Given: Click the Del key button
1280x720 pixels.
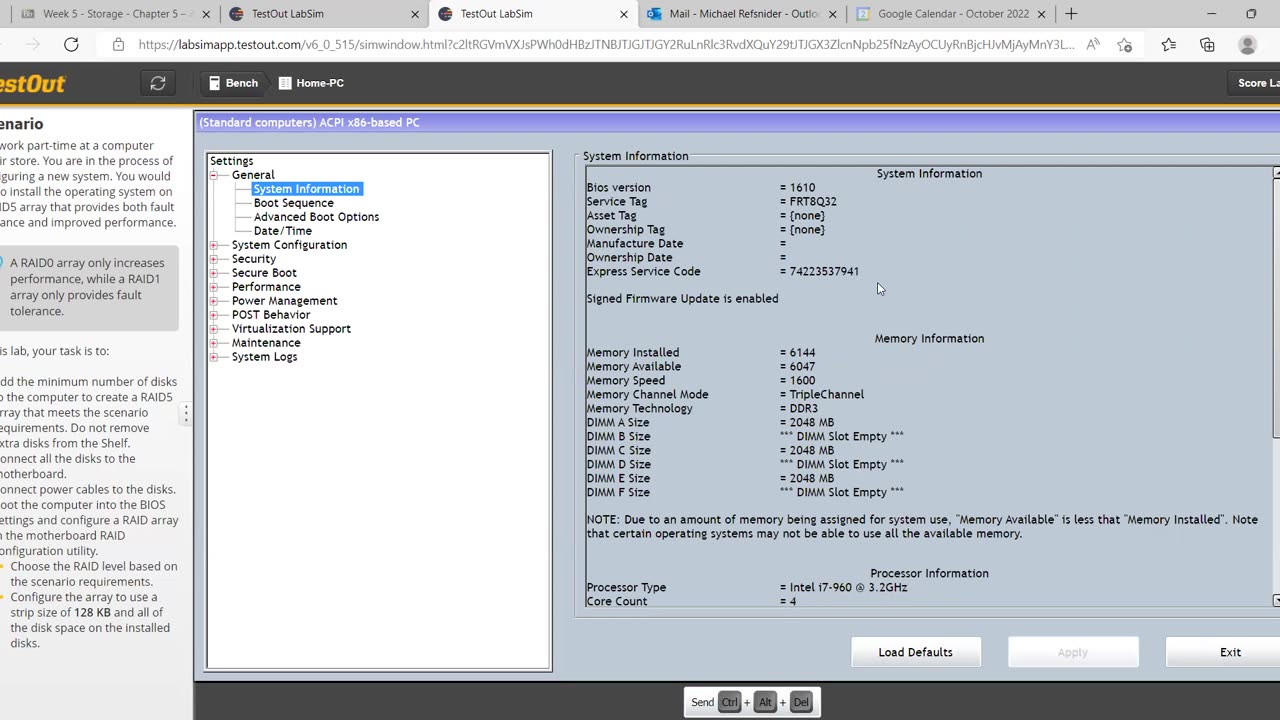Looking at the screenshot, I should 801,702.
